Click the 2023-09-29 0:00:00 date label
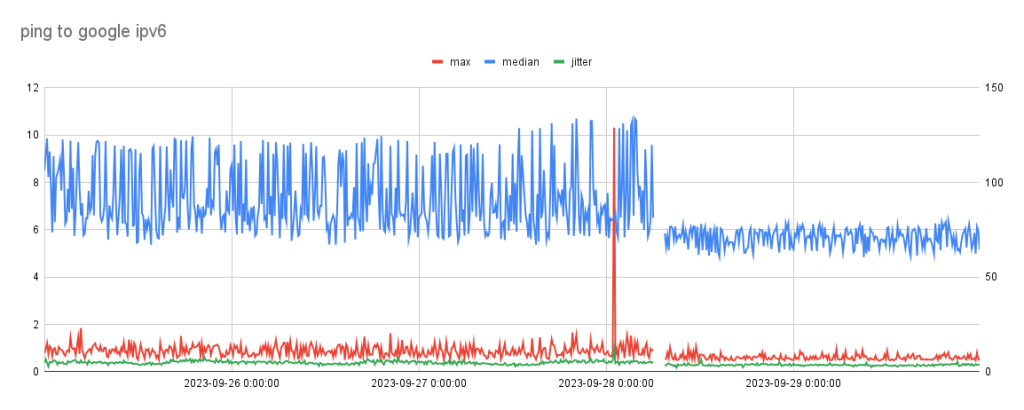Image resolution: width=1024 pixels, height=410 pixels. click(792, 383)
